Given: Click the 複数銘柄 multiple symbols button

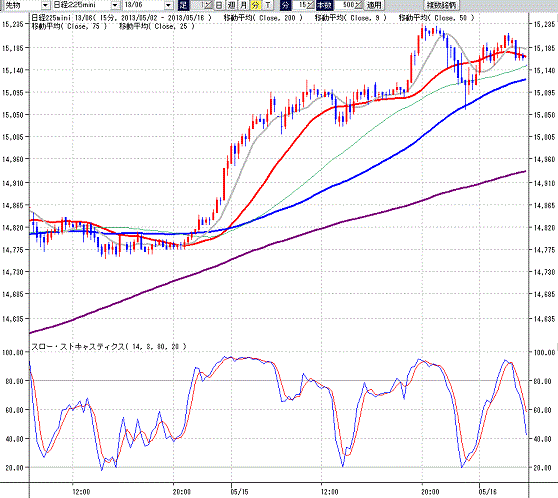Looking at the screenshot, I should click(x=441, y=5).
